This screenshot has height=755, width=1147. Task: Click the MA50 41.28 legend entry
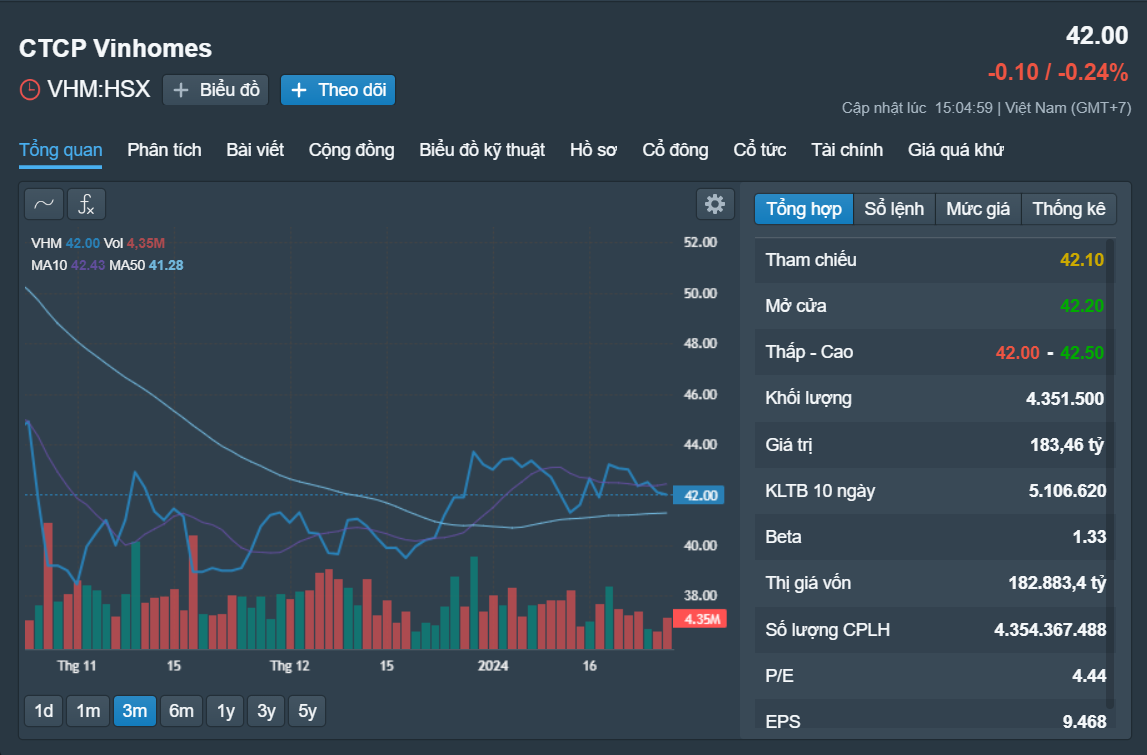[x=146, y=265]
